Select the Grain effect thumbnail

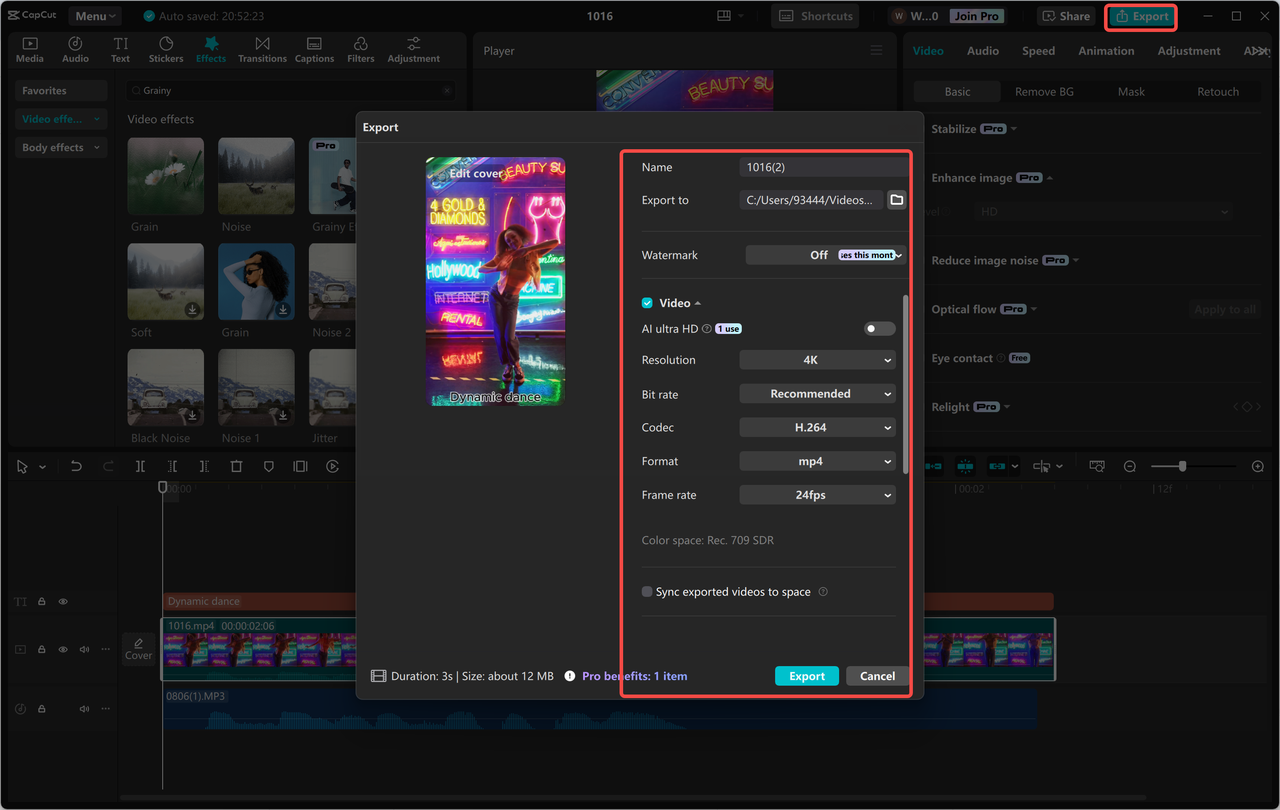165,176
